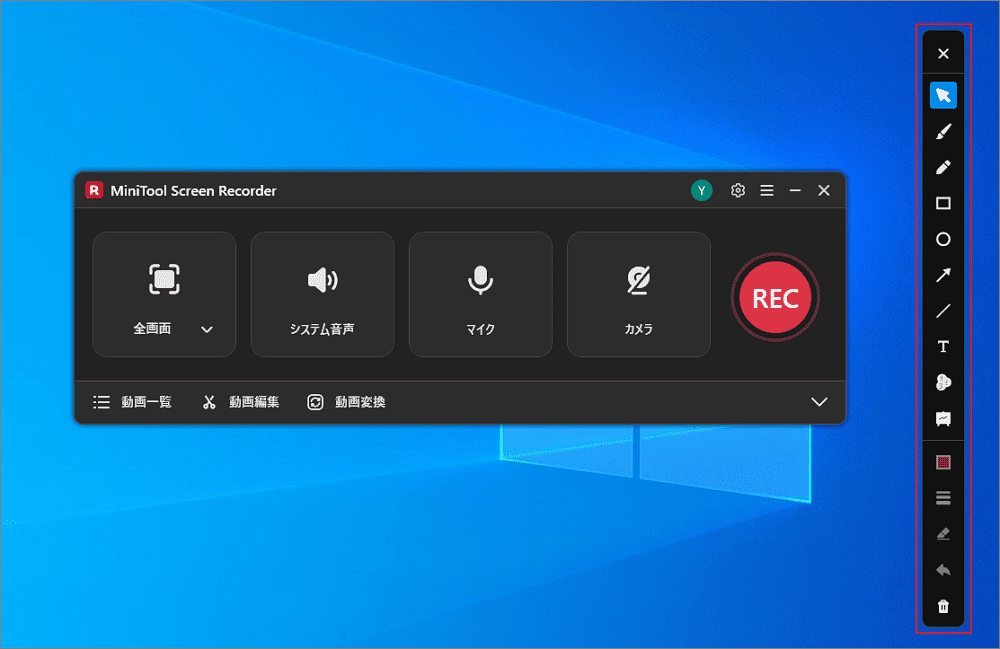Select the rectangle shape tool
The image size is (1000, 649).
click(x=943, y=203)
